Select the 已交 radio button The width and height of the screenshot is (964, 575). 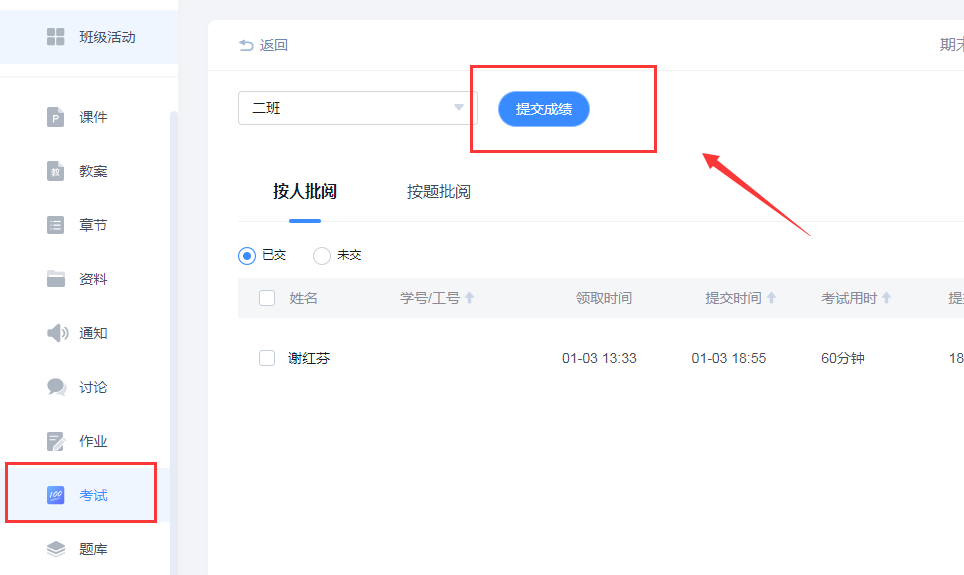247,256
